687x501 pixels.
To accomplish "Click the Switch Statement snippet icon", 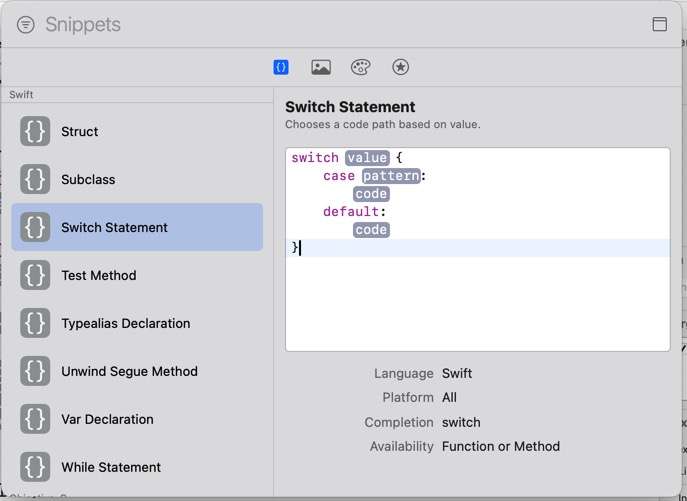I will click(35, 227).
